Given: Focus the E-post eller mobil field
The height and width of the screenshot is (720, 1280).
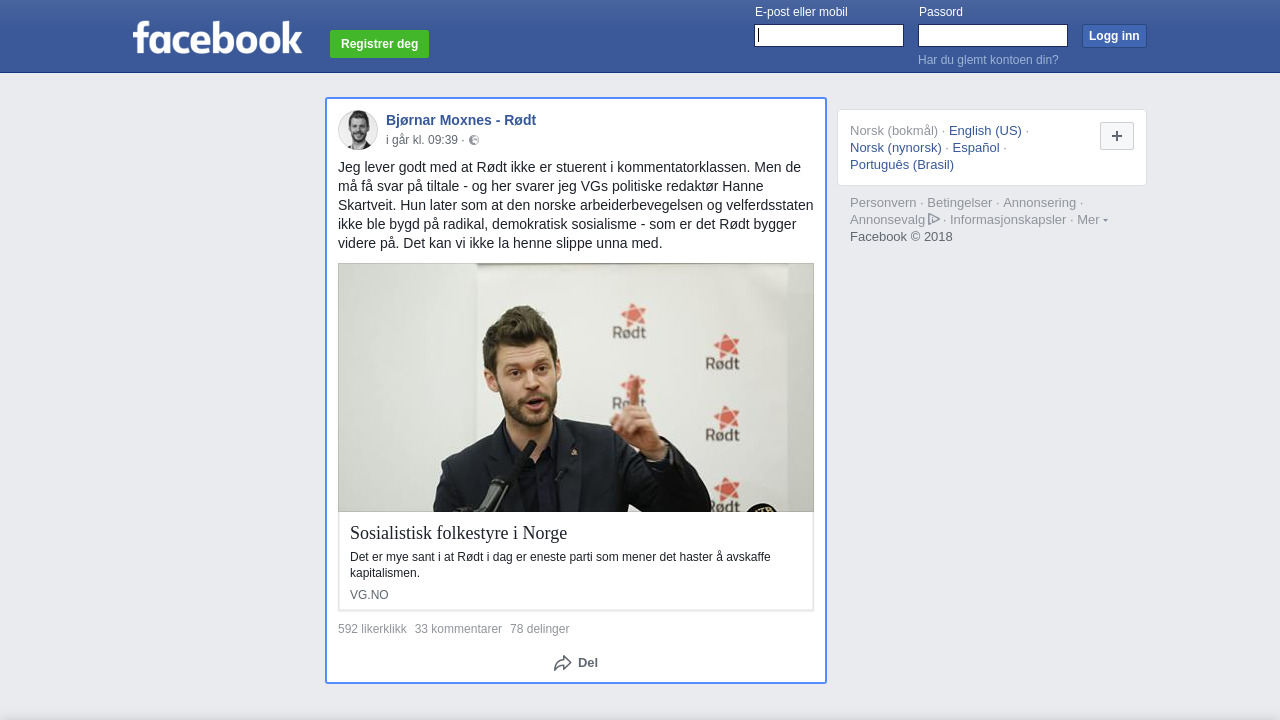Looking at the screenshot, I should point(829,36).
